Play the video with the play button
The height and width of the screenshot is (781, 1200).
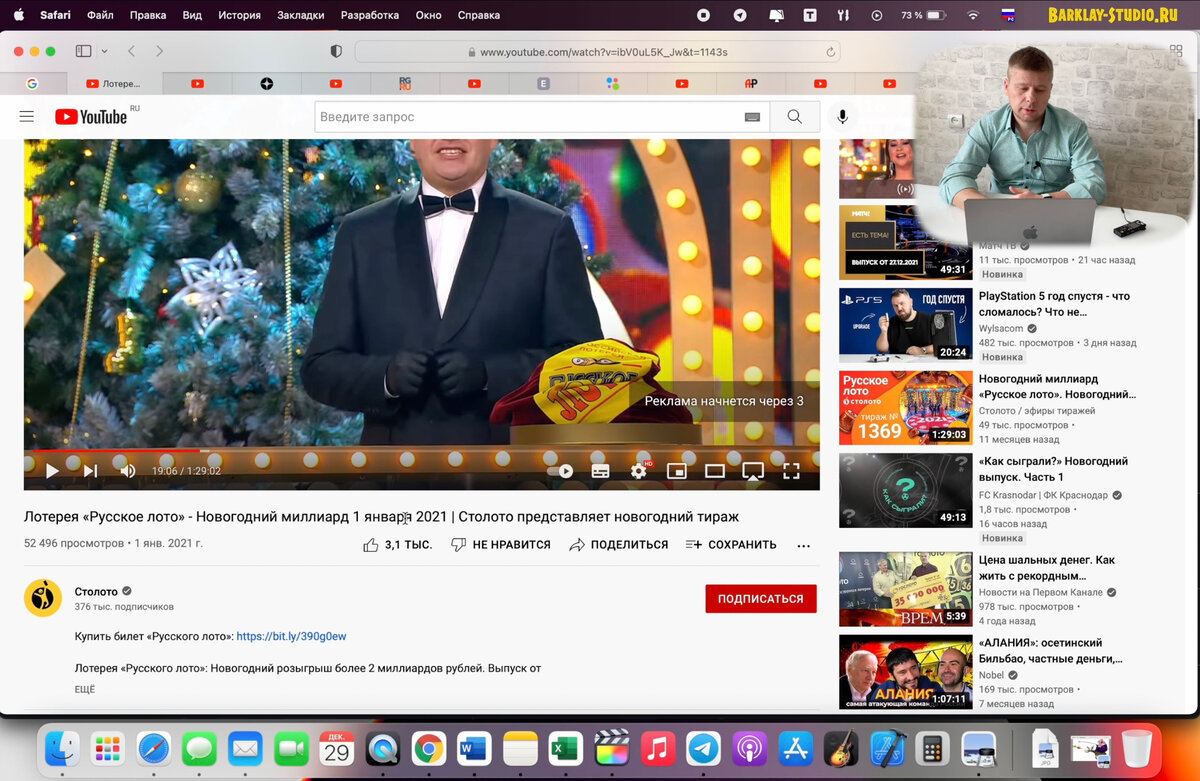point(52,471)
